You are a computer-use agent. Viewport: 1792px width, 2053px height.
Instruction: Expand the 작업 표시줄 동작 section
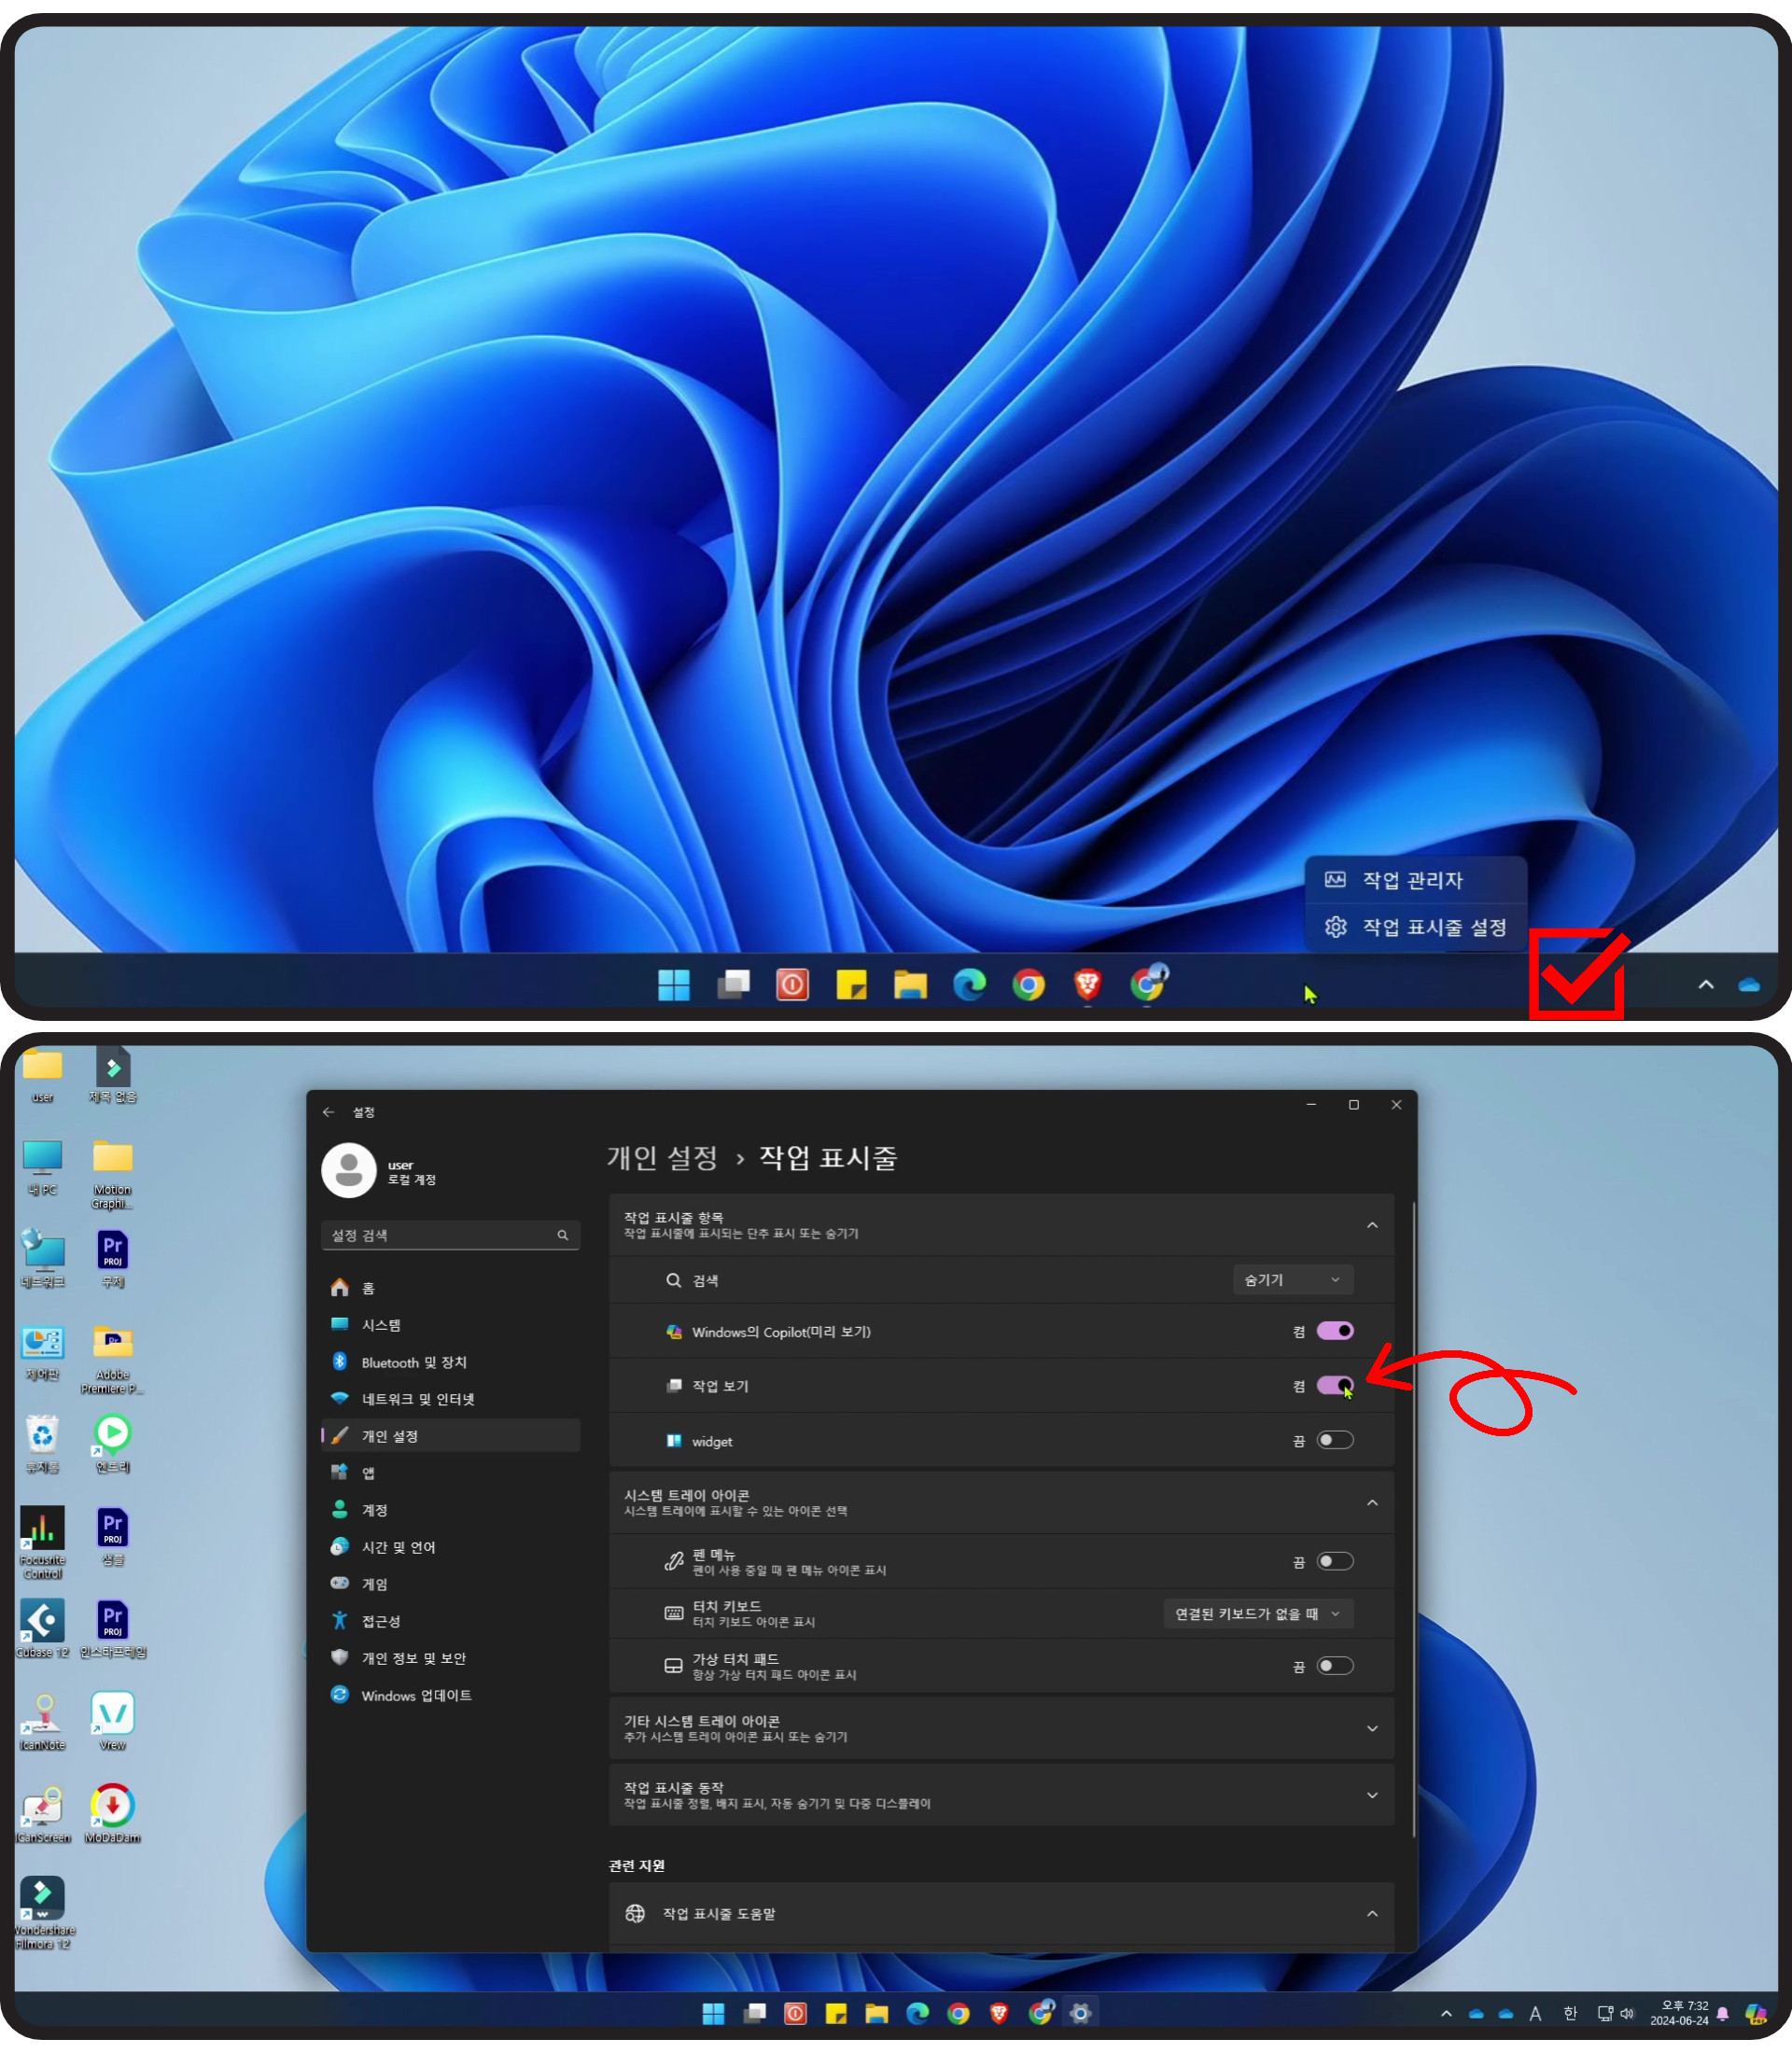pos(1000,1795)
